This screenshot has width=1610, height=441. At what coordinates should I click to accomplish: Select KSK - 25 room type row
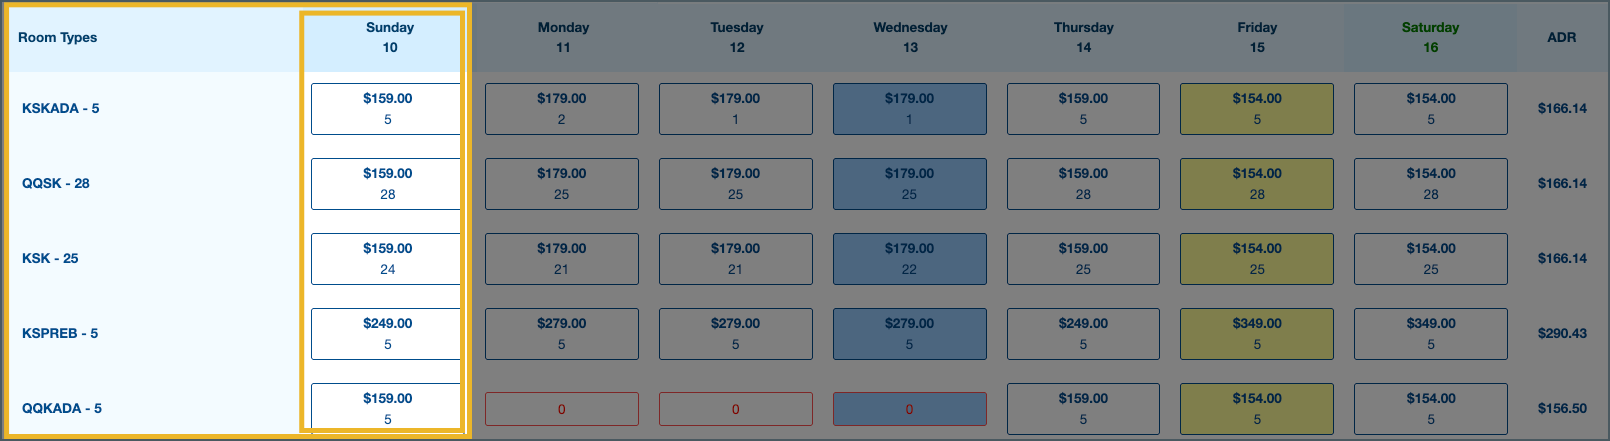[50, 258]
